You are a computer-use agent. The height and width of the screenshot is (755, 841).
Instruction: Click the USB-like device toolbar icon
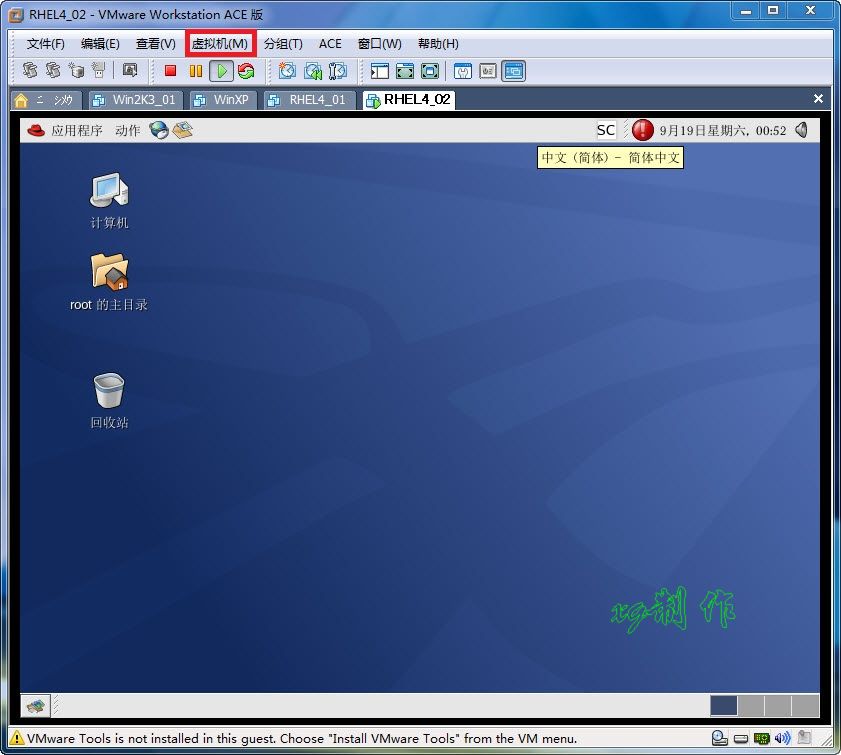[99, 70]
